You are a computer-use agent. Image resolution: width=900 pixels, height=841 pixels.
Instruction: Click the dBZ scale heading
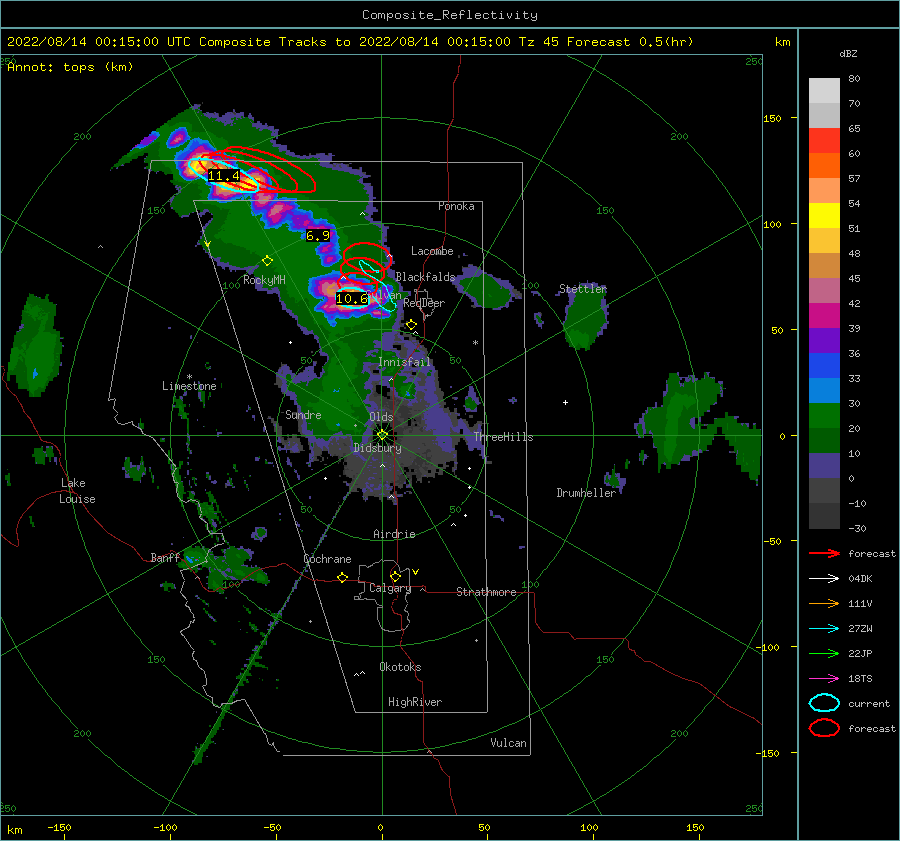pyautogui.click(x=848, y=54)
